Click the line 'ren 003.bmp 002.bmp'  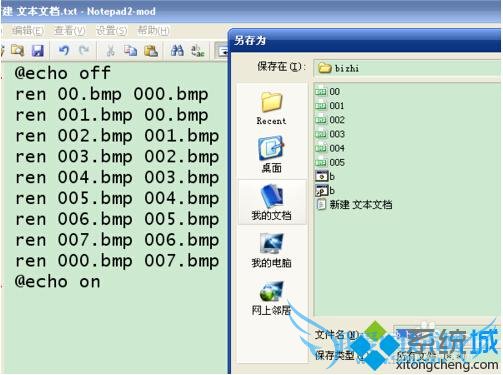pyautogui.click(x=117, y=157)
